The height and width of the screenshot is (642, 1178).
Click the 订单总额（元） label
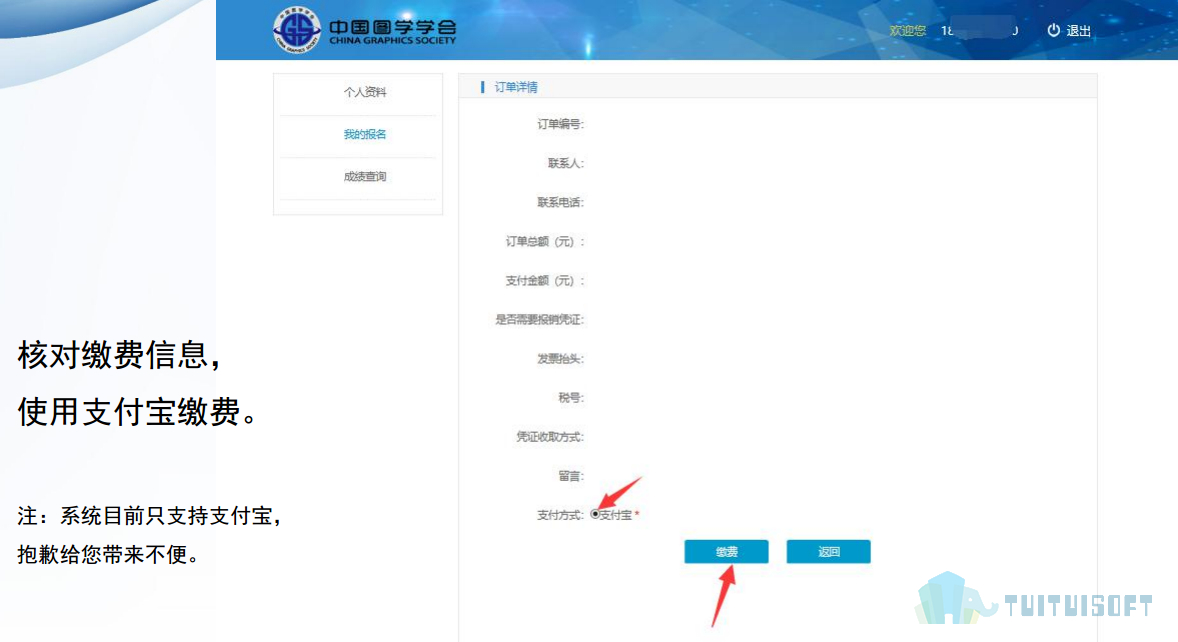545,241
